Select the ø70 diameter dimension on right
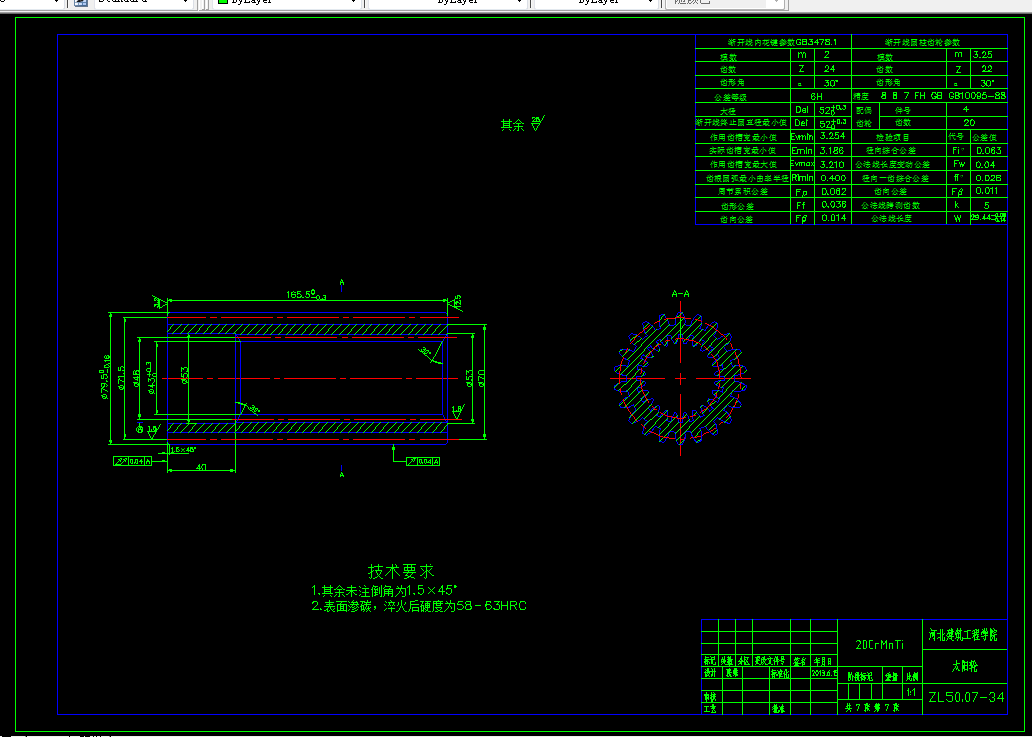1032x737 pixels. coord(482,378)
